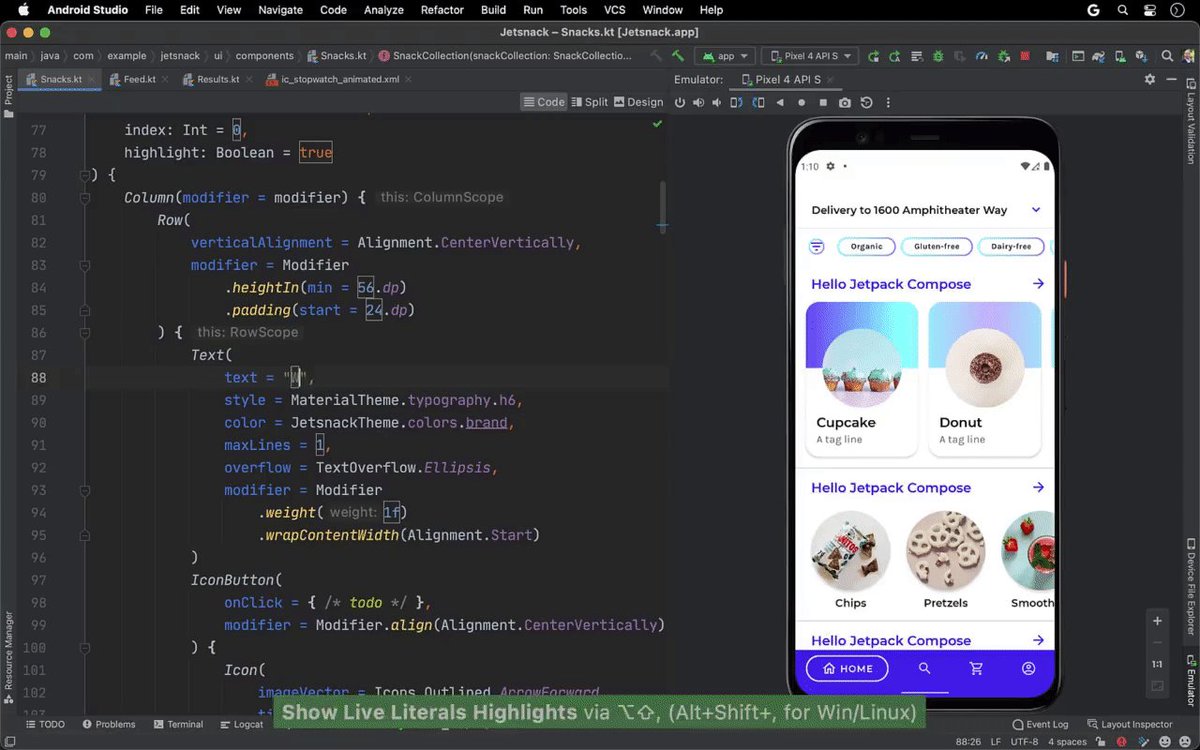Click the emulator rotate right icon
Viewport: 1200px width, 750px height.
pyautogui.click(x=758, y=102)
